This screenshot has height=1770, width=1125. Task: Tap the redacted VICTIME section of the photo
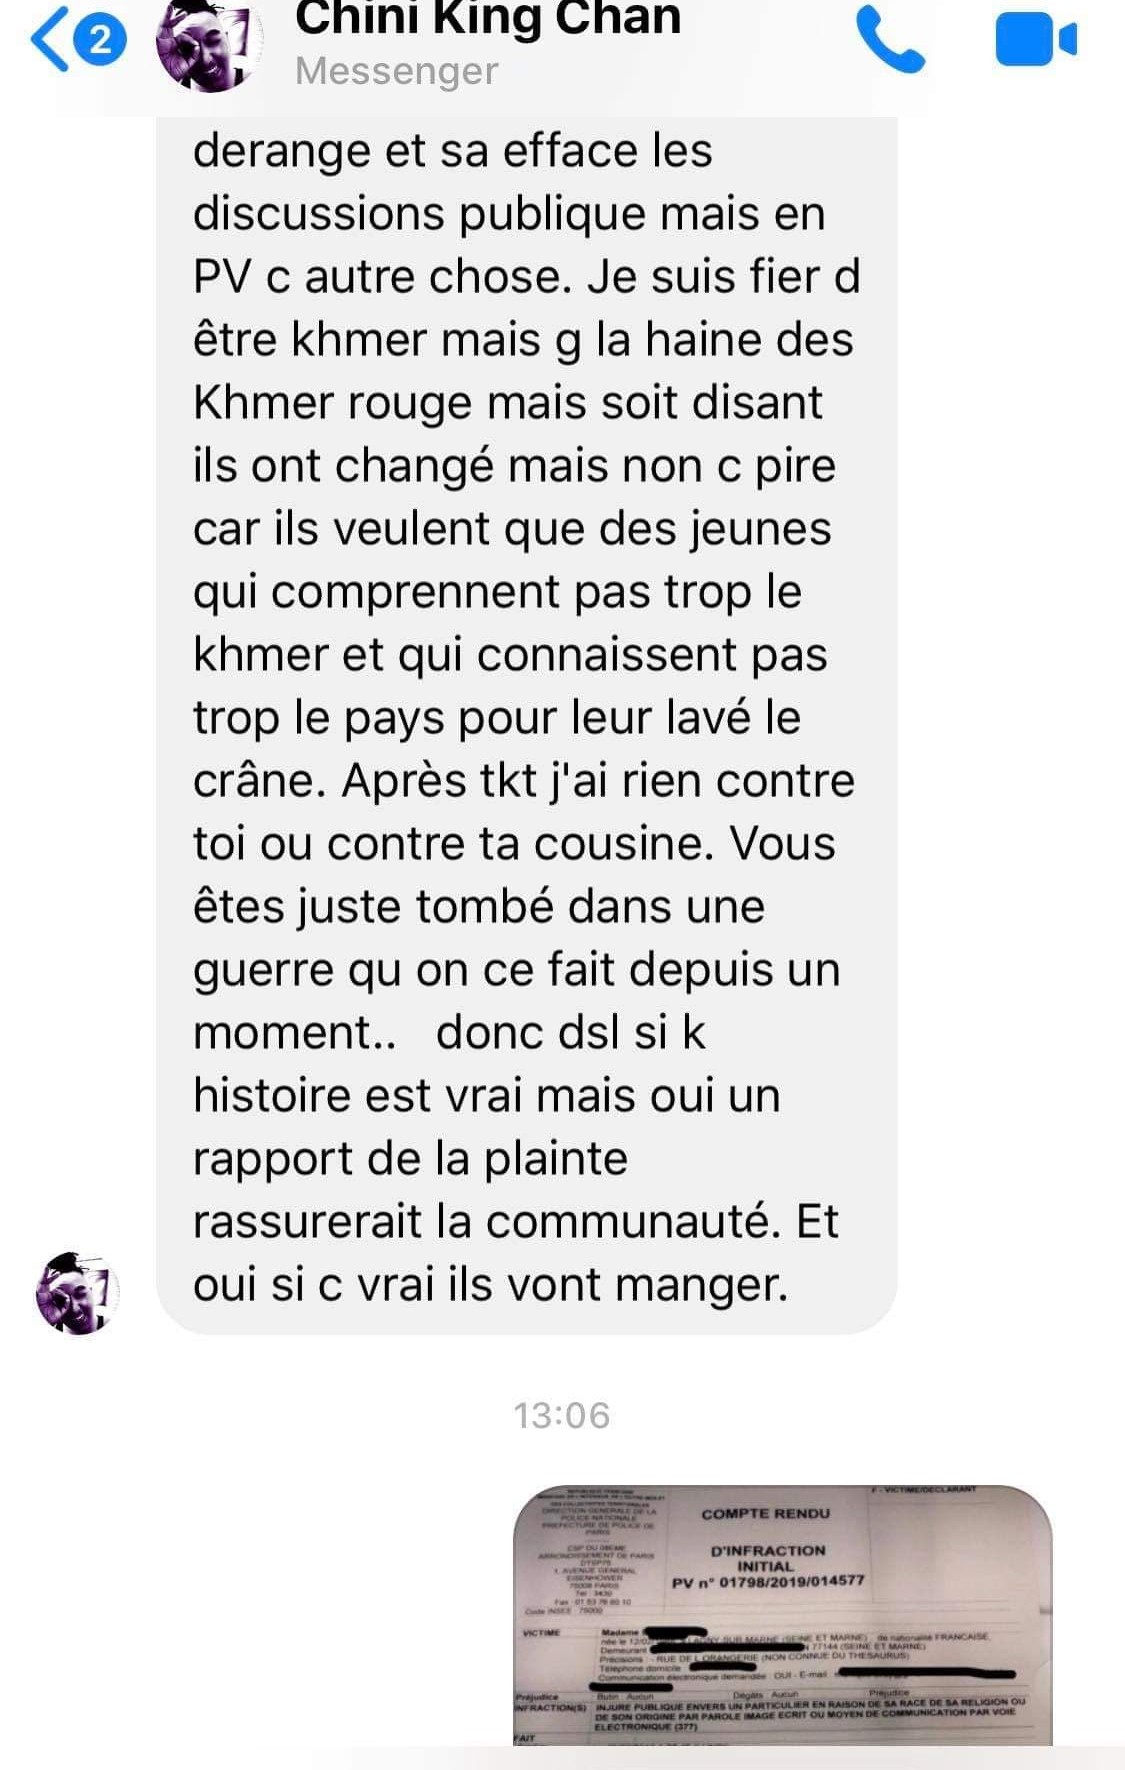click(x=765, y=1657)
